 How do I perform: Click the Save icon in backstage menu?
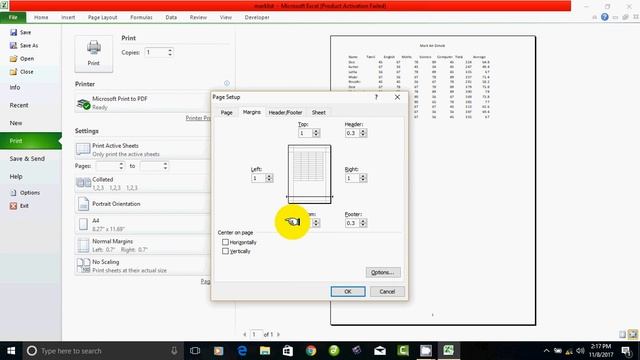(x=13, y=32)
